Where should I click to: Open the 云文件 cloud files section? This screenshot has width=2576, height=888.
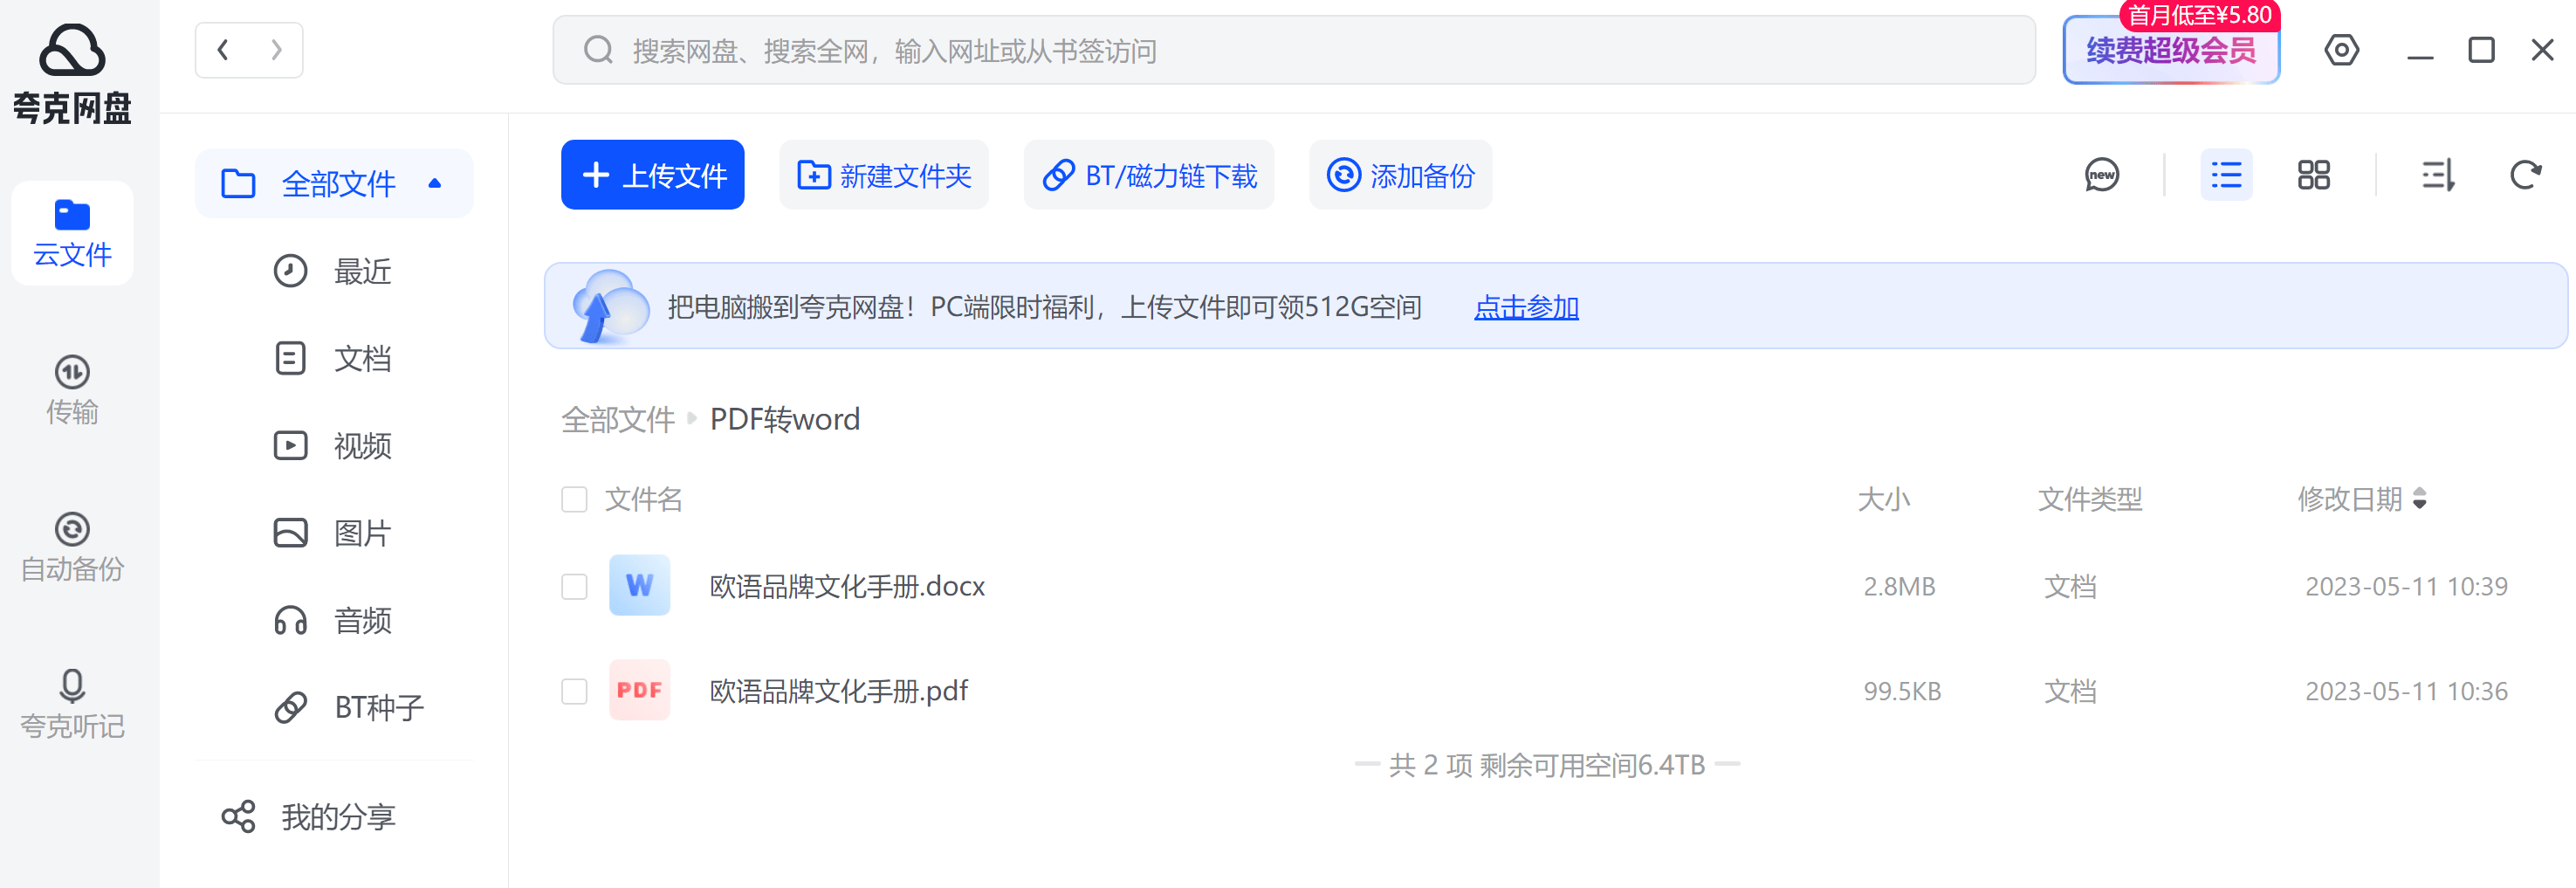pos(72,233)
